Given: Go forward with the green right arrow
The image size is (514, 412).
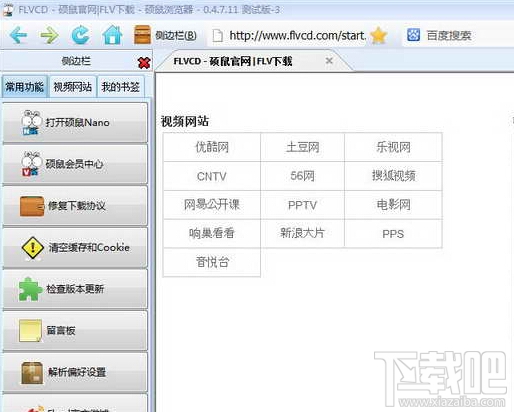Looking at the screenshot, I should pyautogui.click(x=49, y=35).
